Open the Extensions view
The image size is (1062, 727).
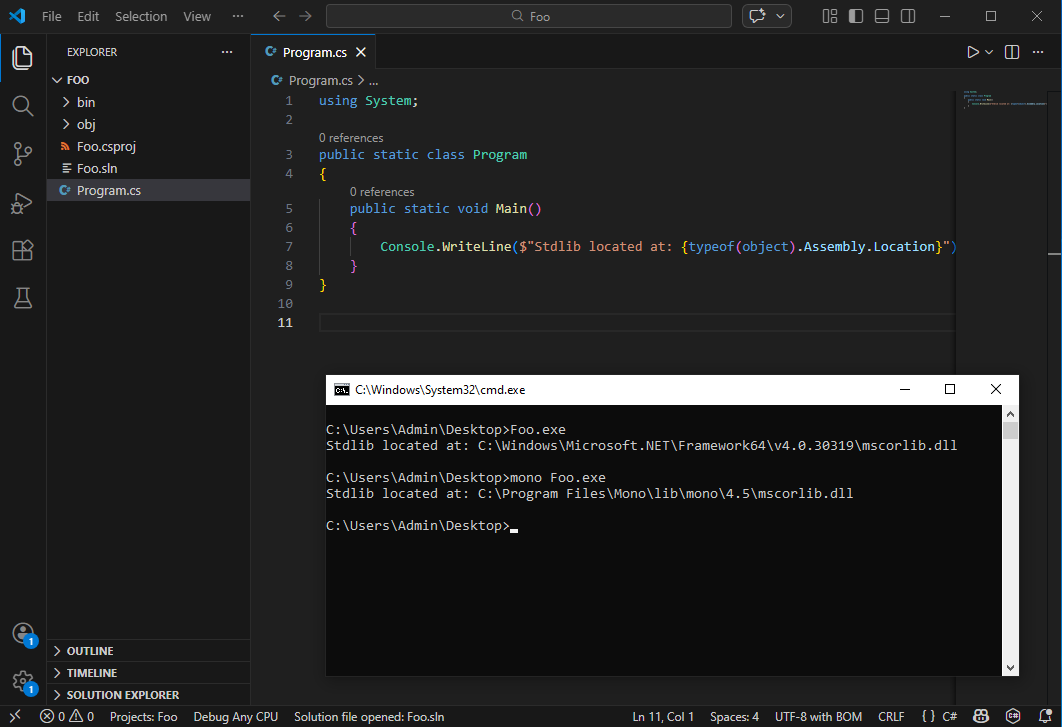(x=22, y=251)
